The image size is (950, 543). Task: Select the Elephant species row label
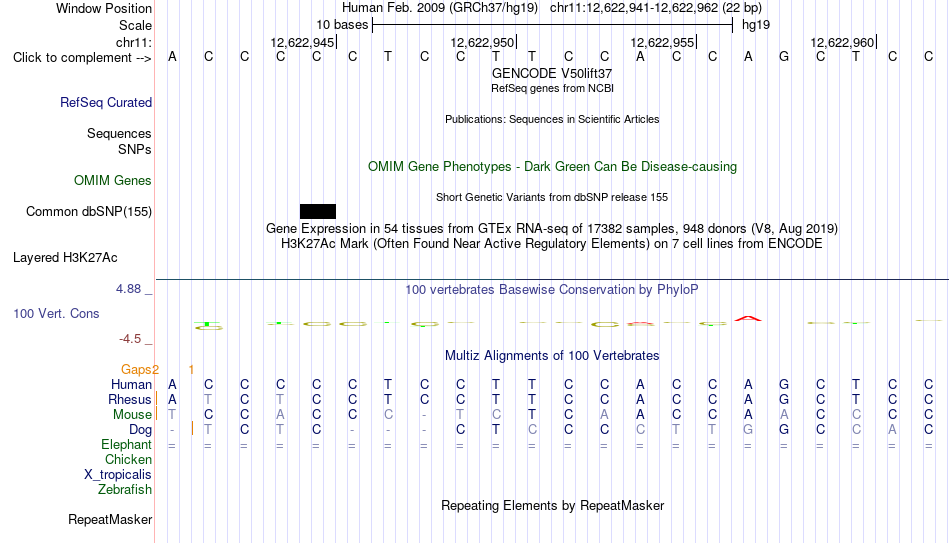127,445
